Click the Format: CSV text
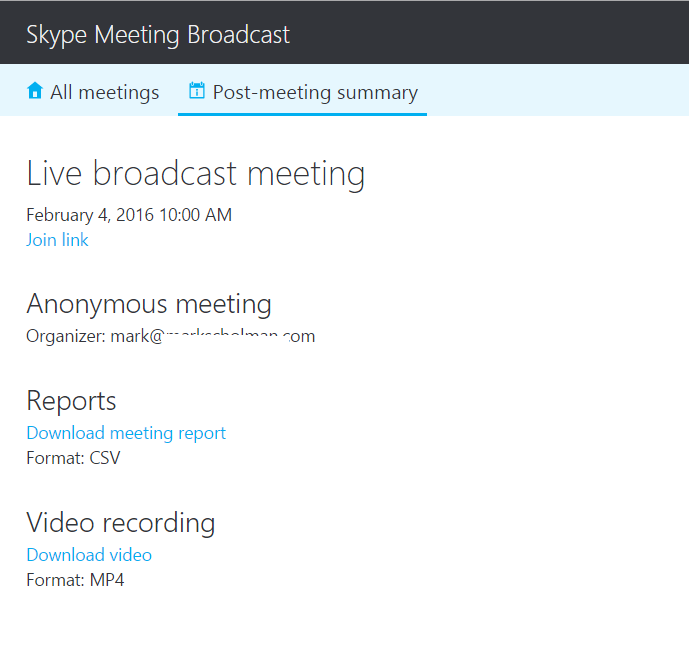 click(x=73, y=458)
